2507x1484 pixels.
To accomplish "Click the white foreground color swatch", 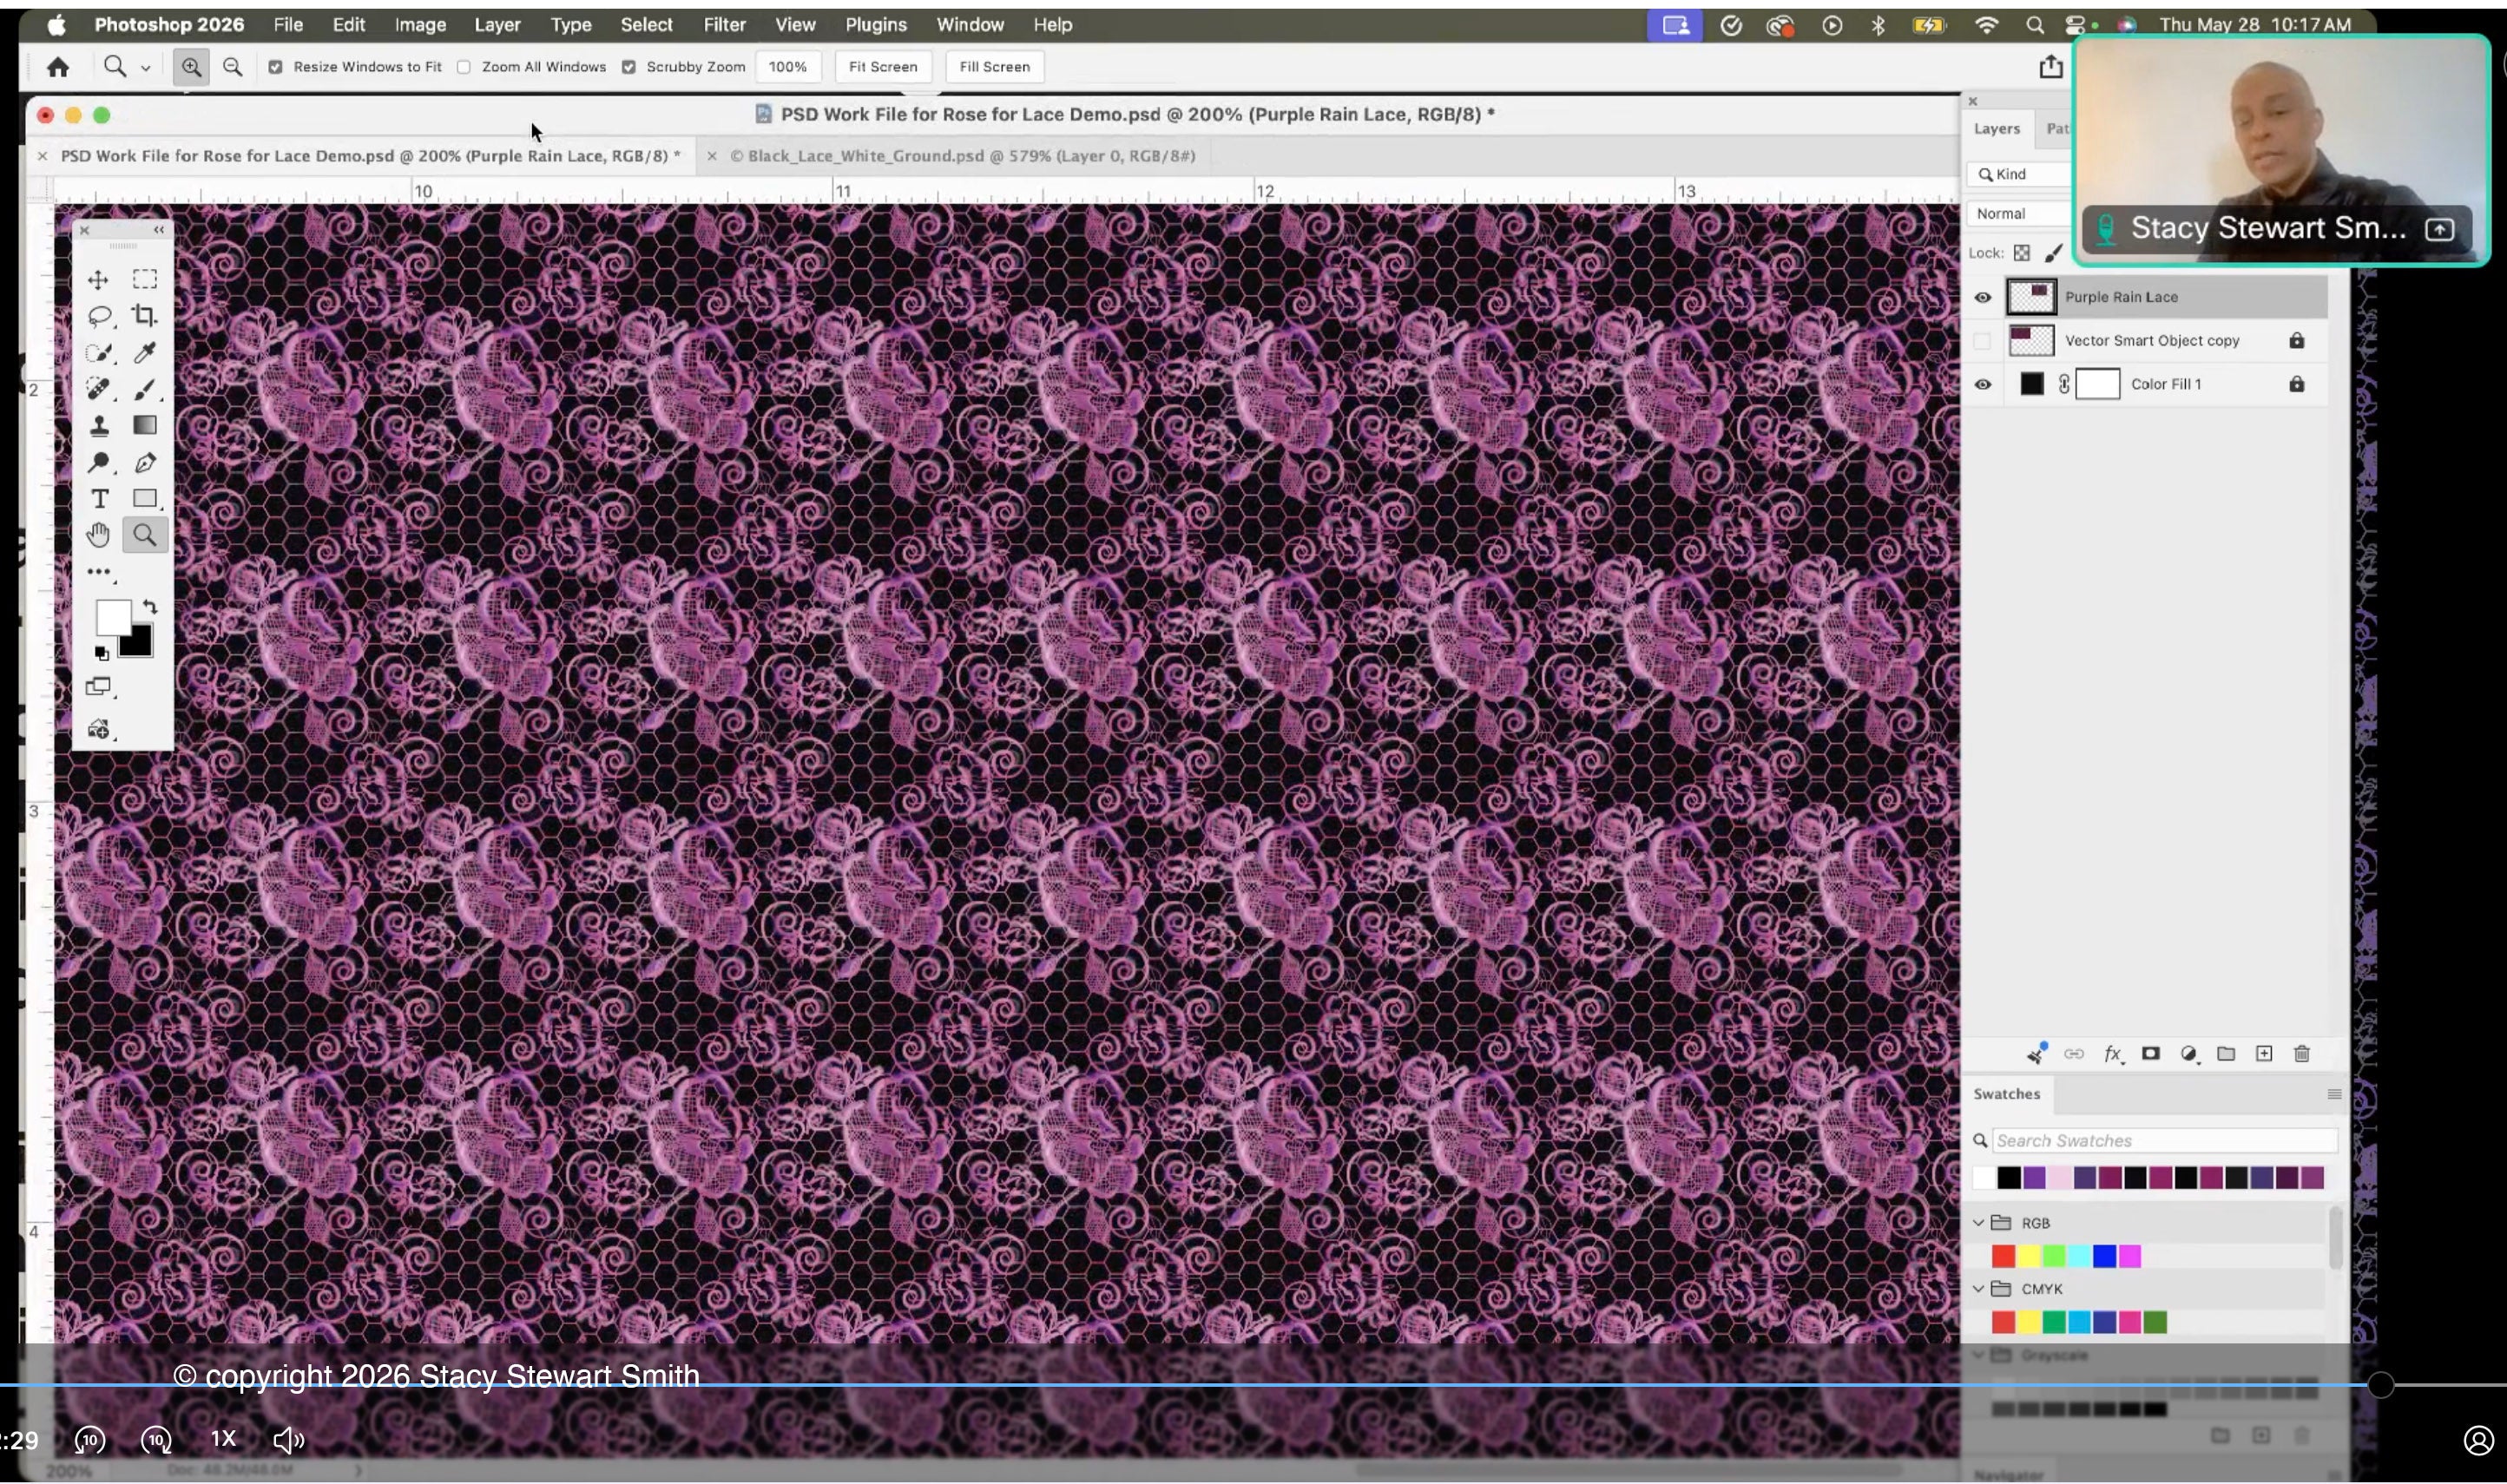I will click(112, 617).
